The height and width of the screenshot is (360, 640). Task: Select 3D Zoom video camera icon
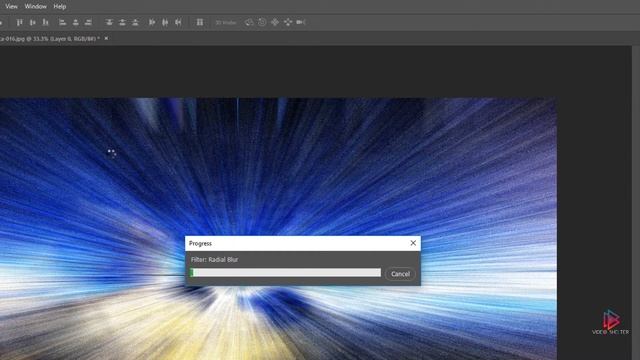(x=301, y=22)
